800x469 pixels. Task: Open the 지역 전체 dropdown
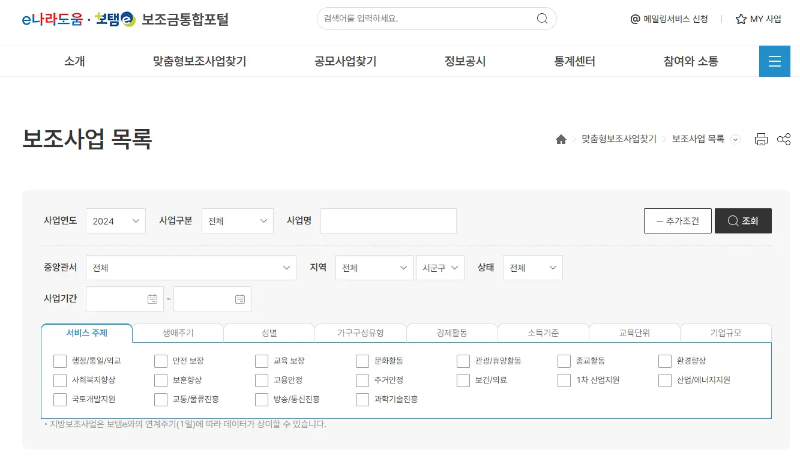[x=374, y=268]
